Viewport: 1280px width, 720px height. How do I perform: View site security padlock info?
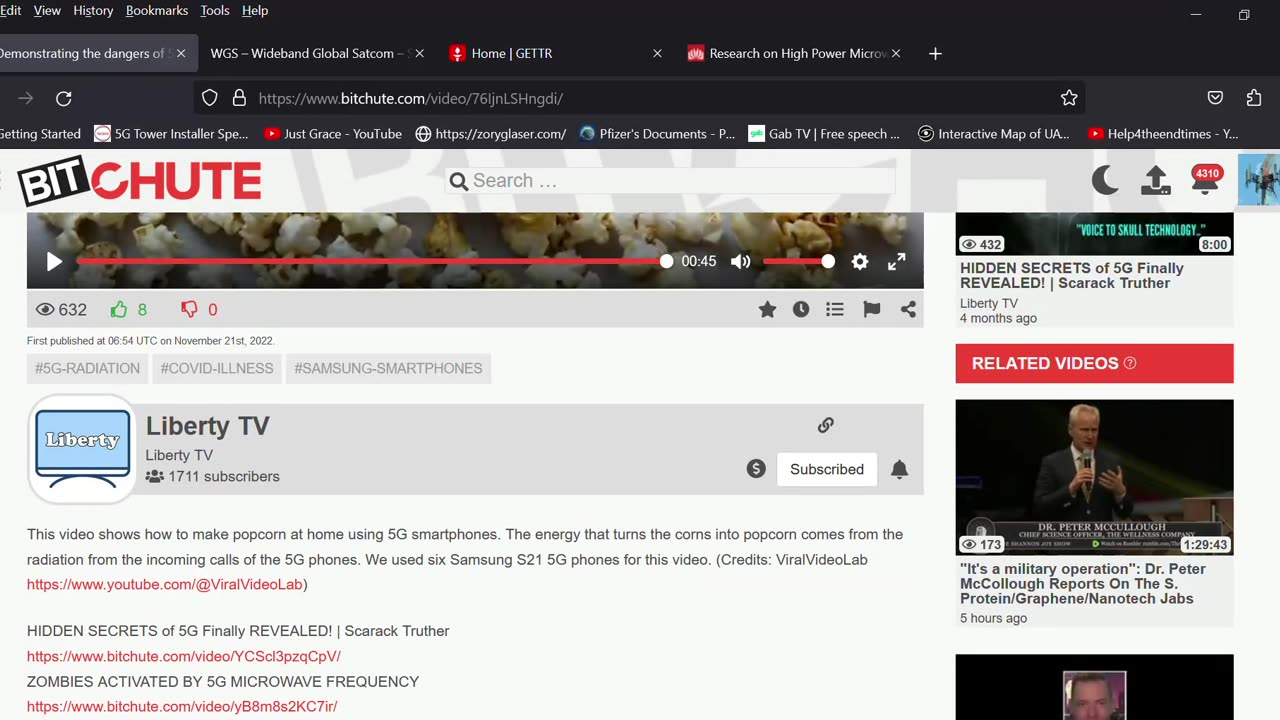[239, 98]
